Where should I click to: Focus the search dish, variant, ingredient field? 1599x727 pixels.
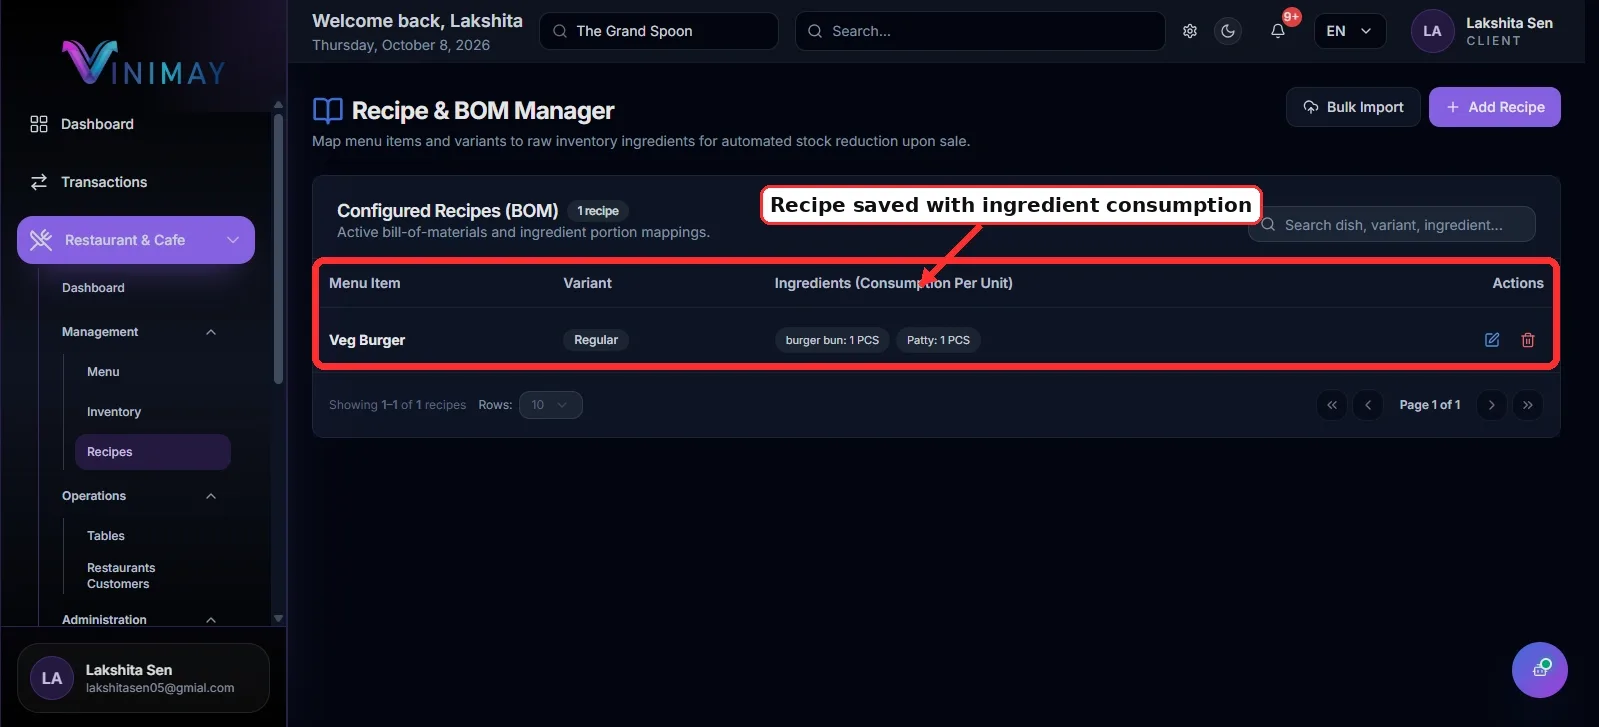[1392, 225]
